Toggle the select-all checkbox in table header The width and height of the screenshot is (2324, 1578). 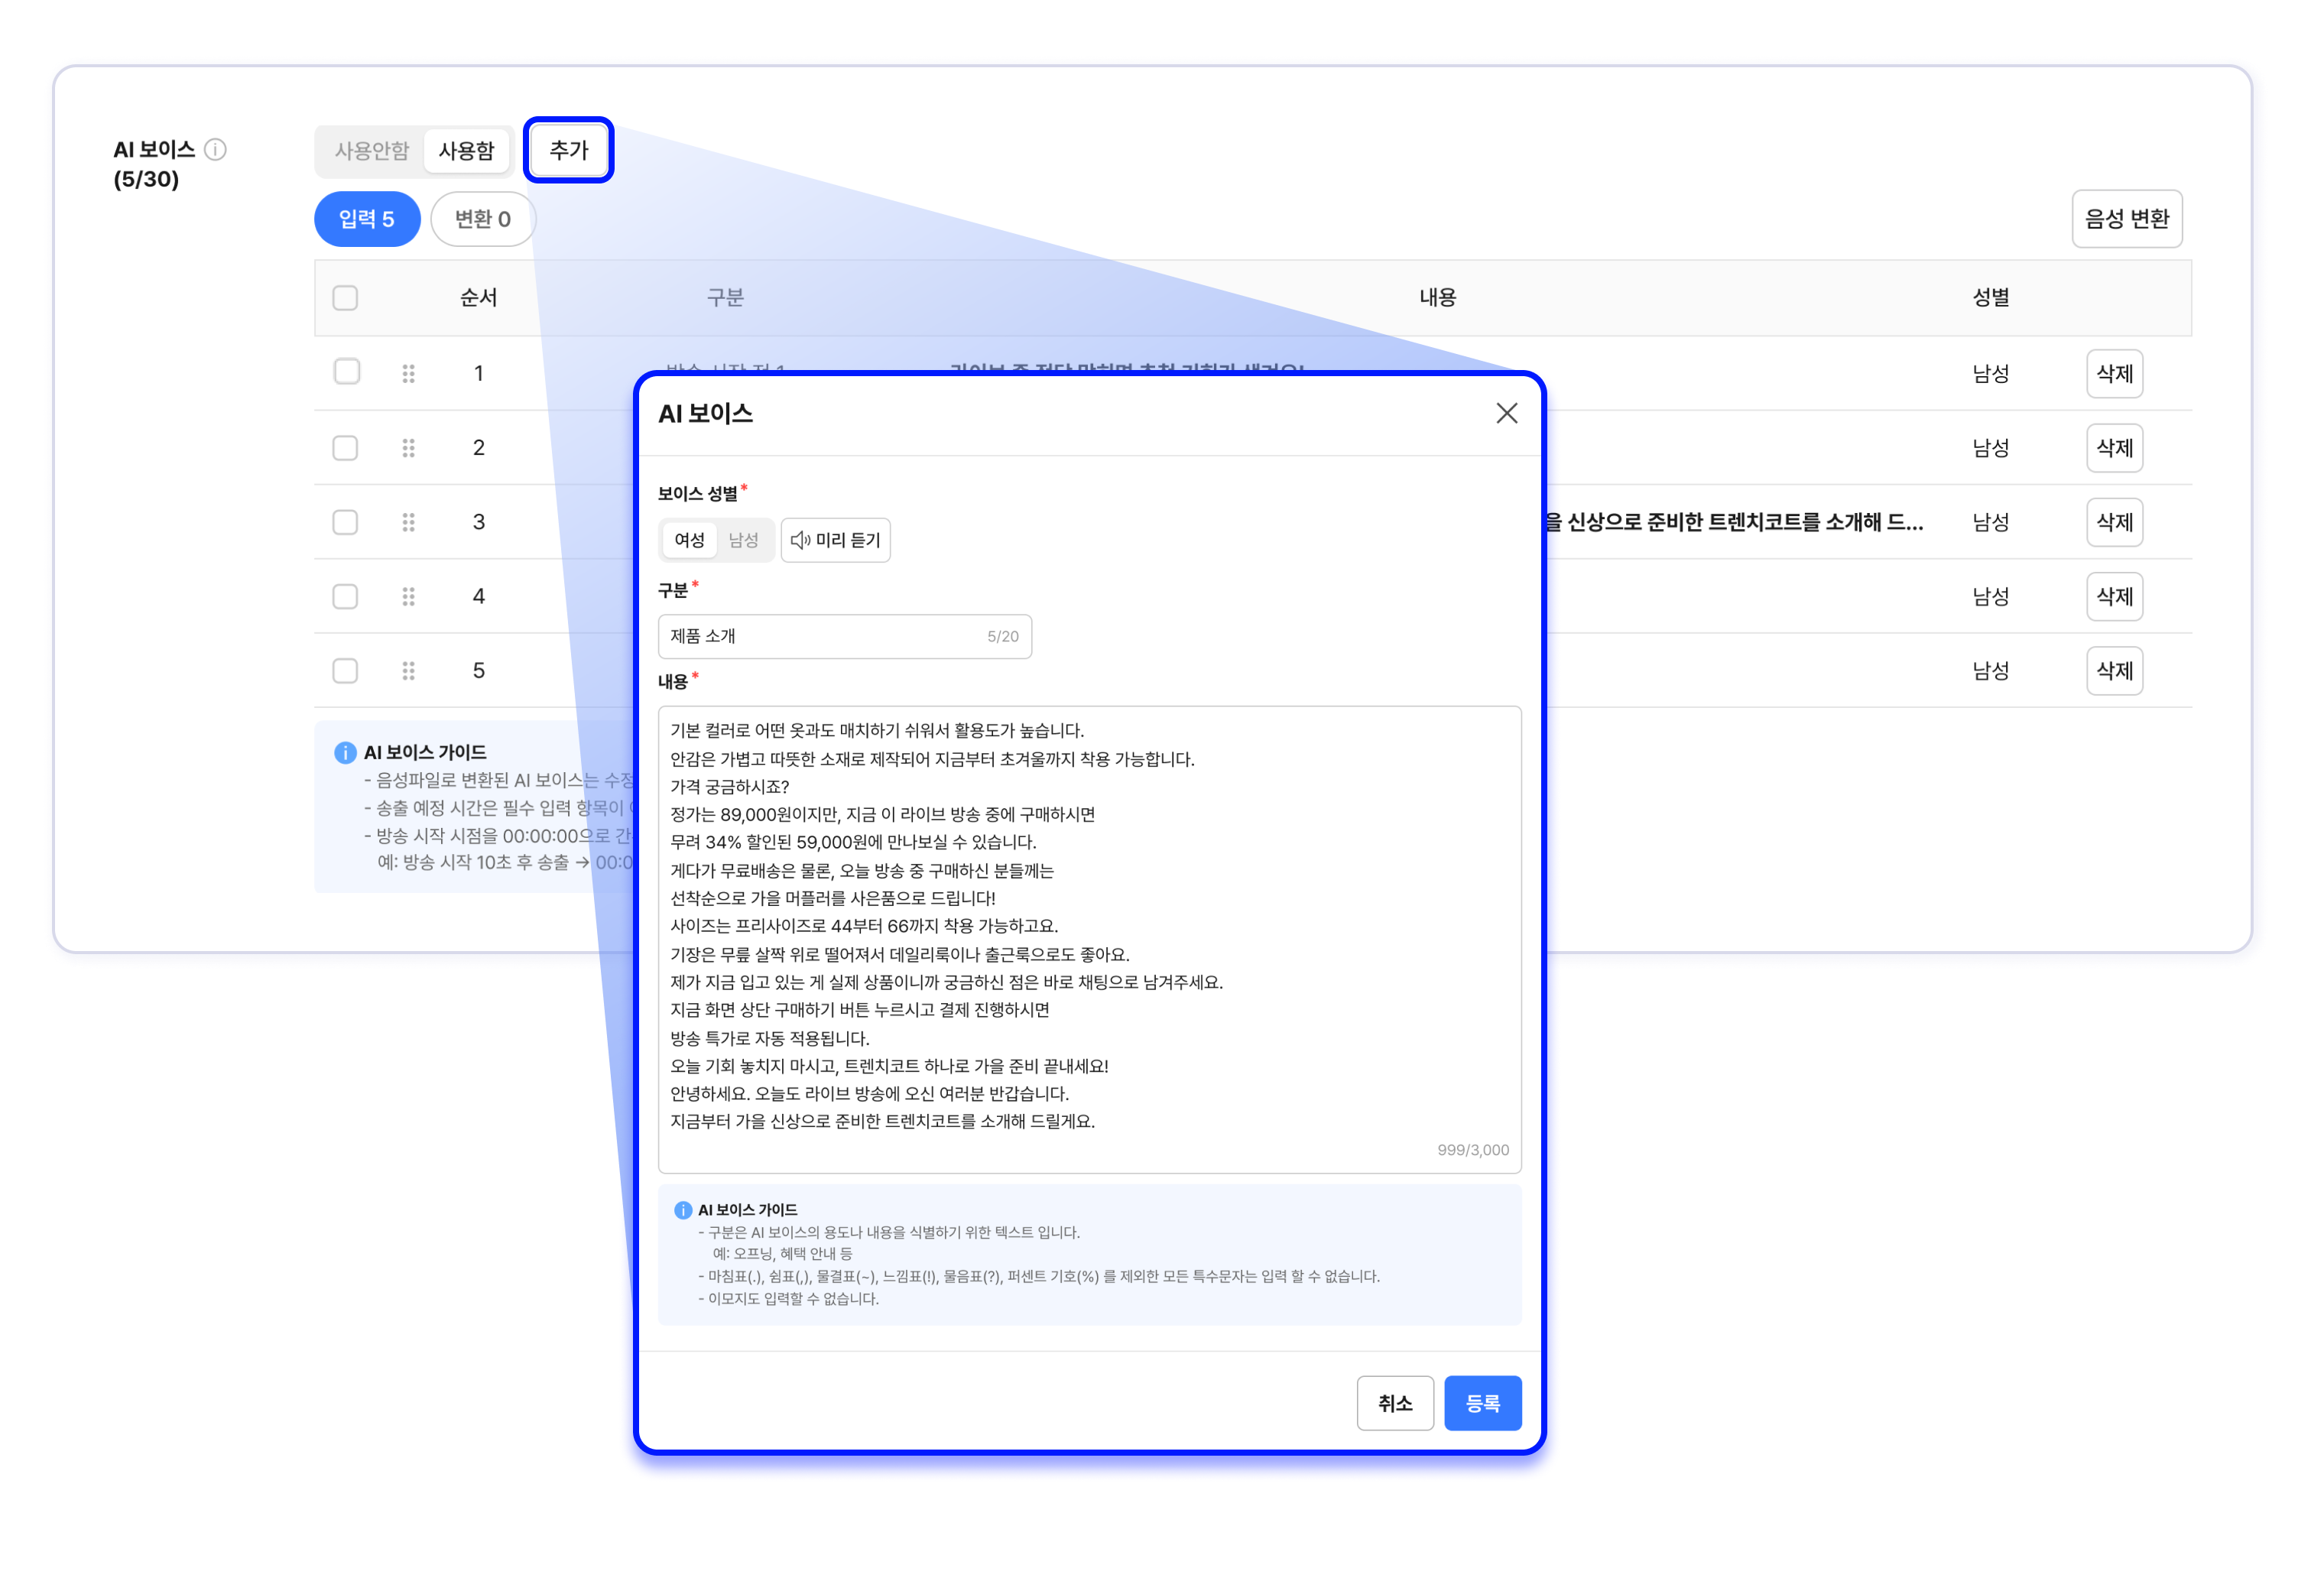tap(345, 298)
